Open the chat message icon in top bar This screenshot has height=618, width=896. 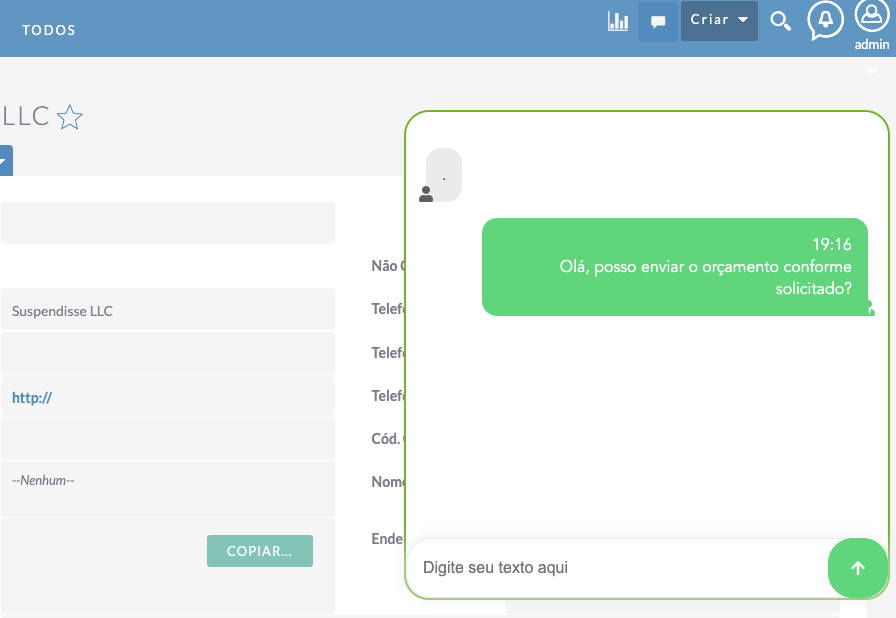[x=658, y=22]
